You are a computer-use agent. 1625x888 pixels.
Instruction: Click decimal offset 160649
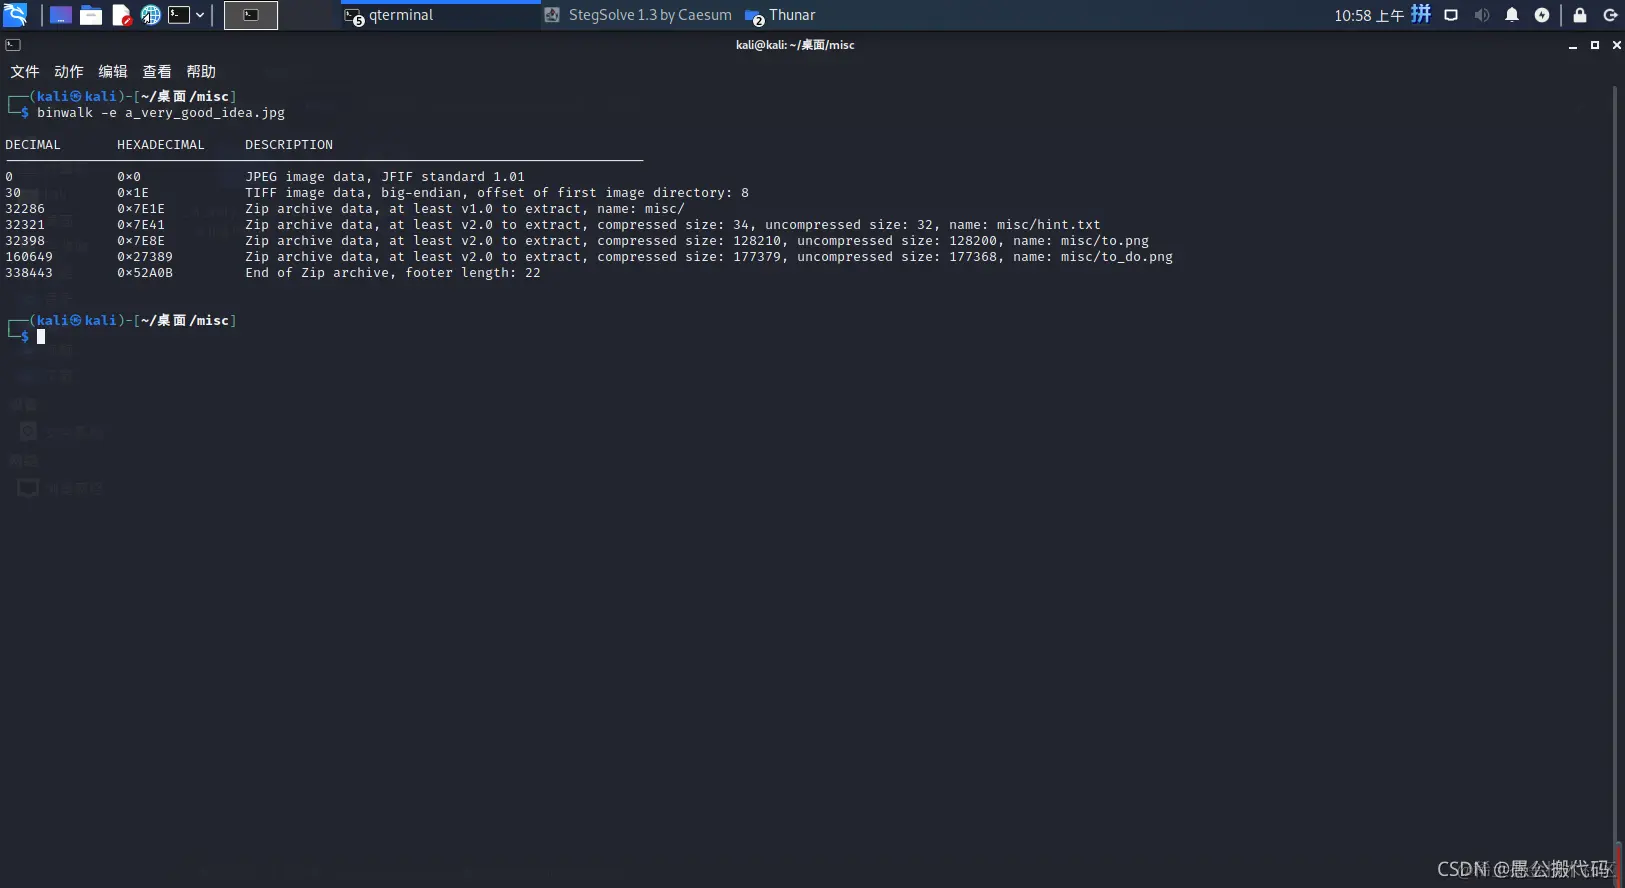[29, 257]
